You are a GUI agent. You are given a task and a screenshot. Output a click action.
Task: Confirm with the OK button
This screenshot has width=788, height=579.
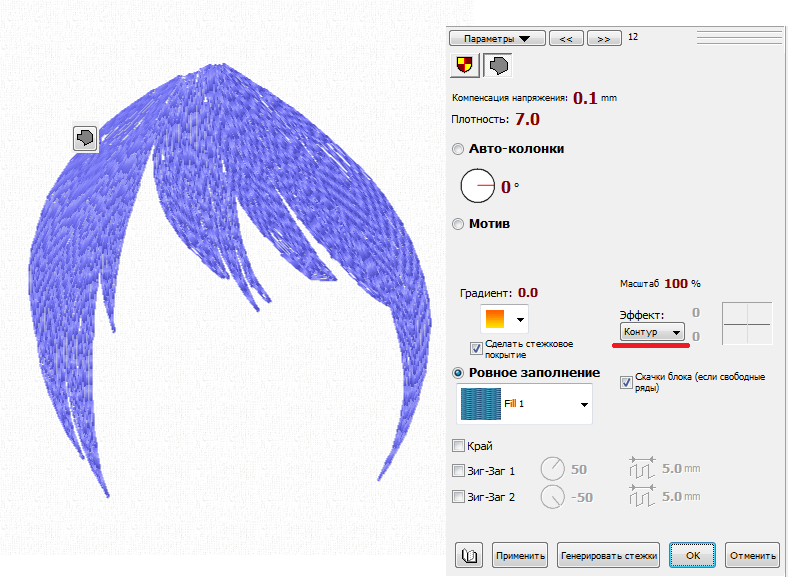point(693,555)
